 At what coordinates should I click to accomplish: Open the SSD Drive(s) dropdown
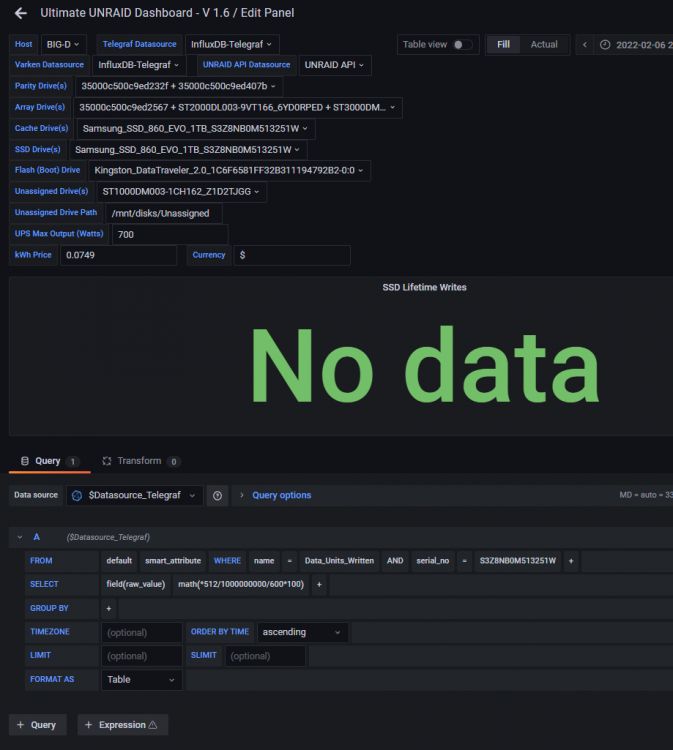pos(188,150)
